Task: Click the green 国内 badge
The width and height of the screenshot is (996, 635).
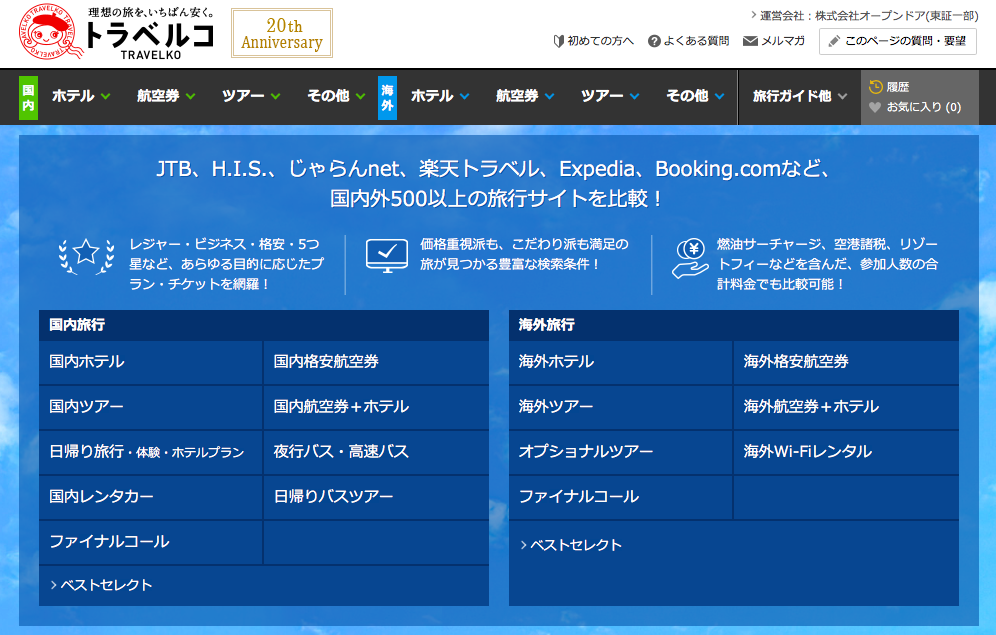Action: [x=28, y=97]
